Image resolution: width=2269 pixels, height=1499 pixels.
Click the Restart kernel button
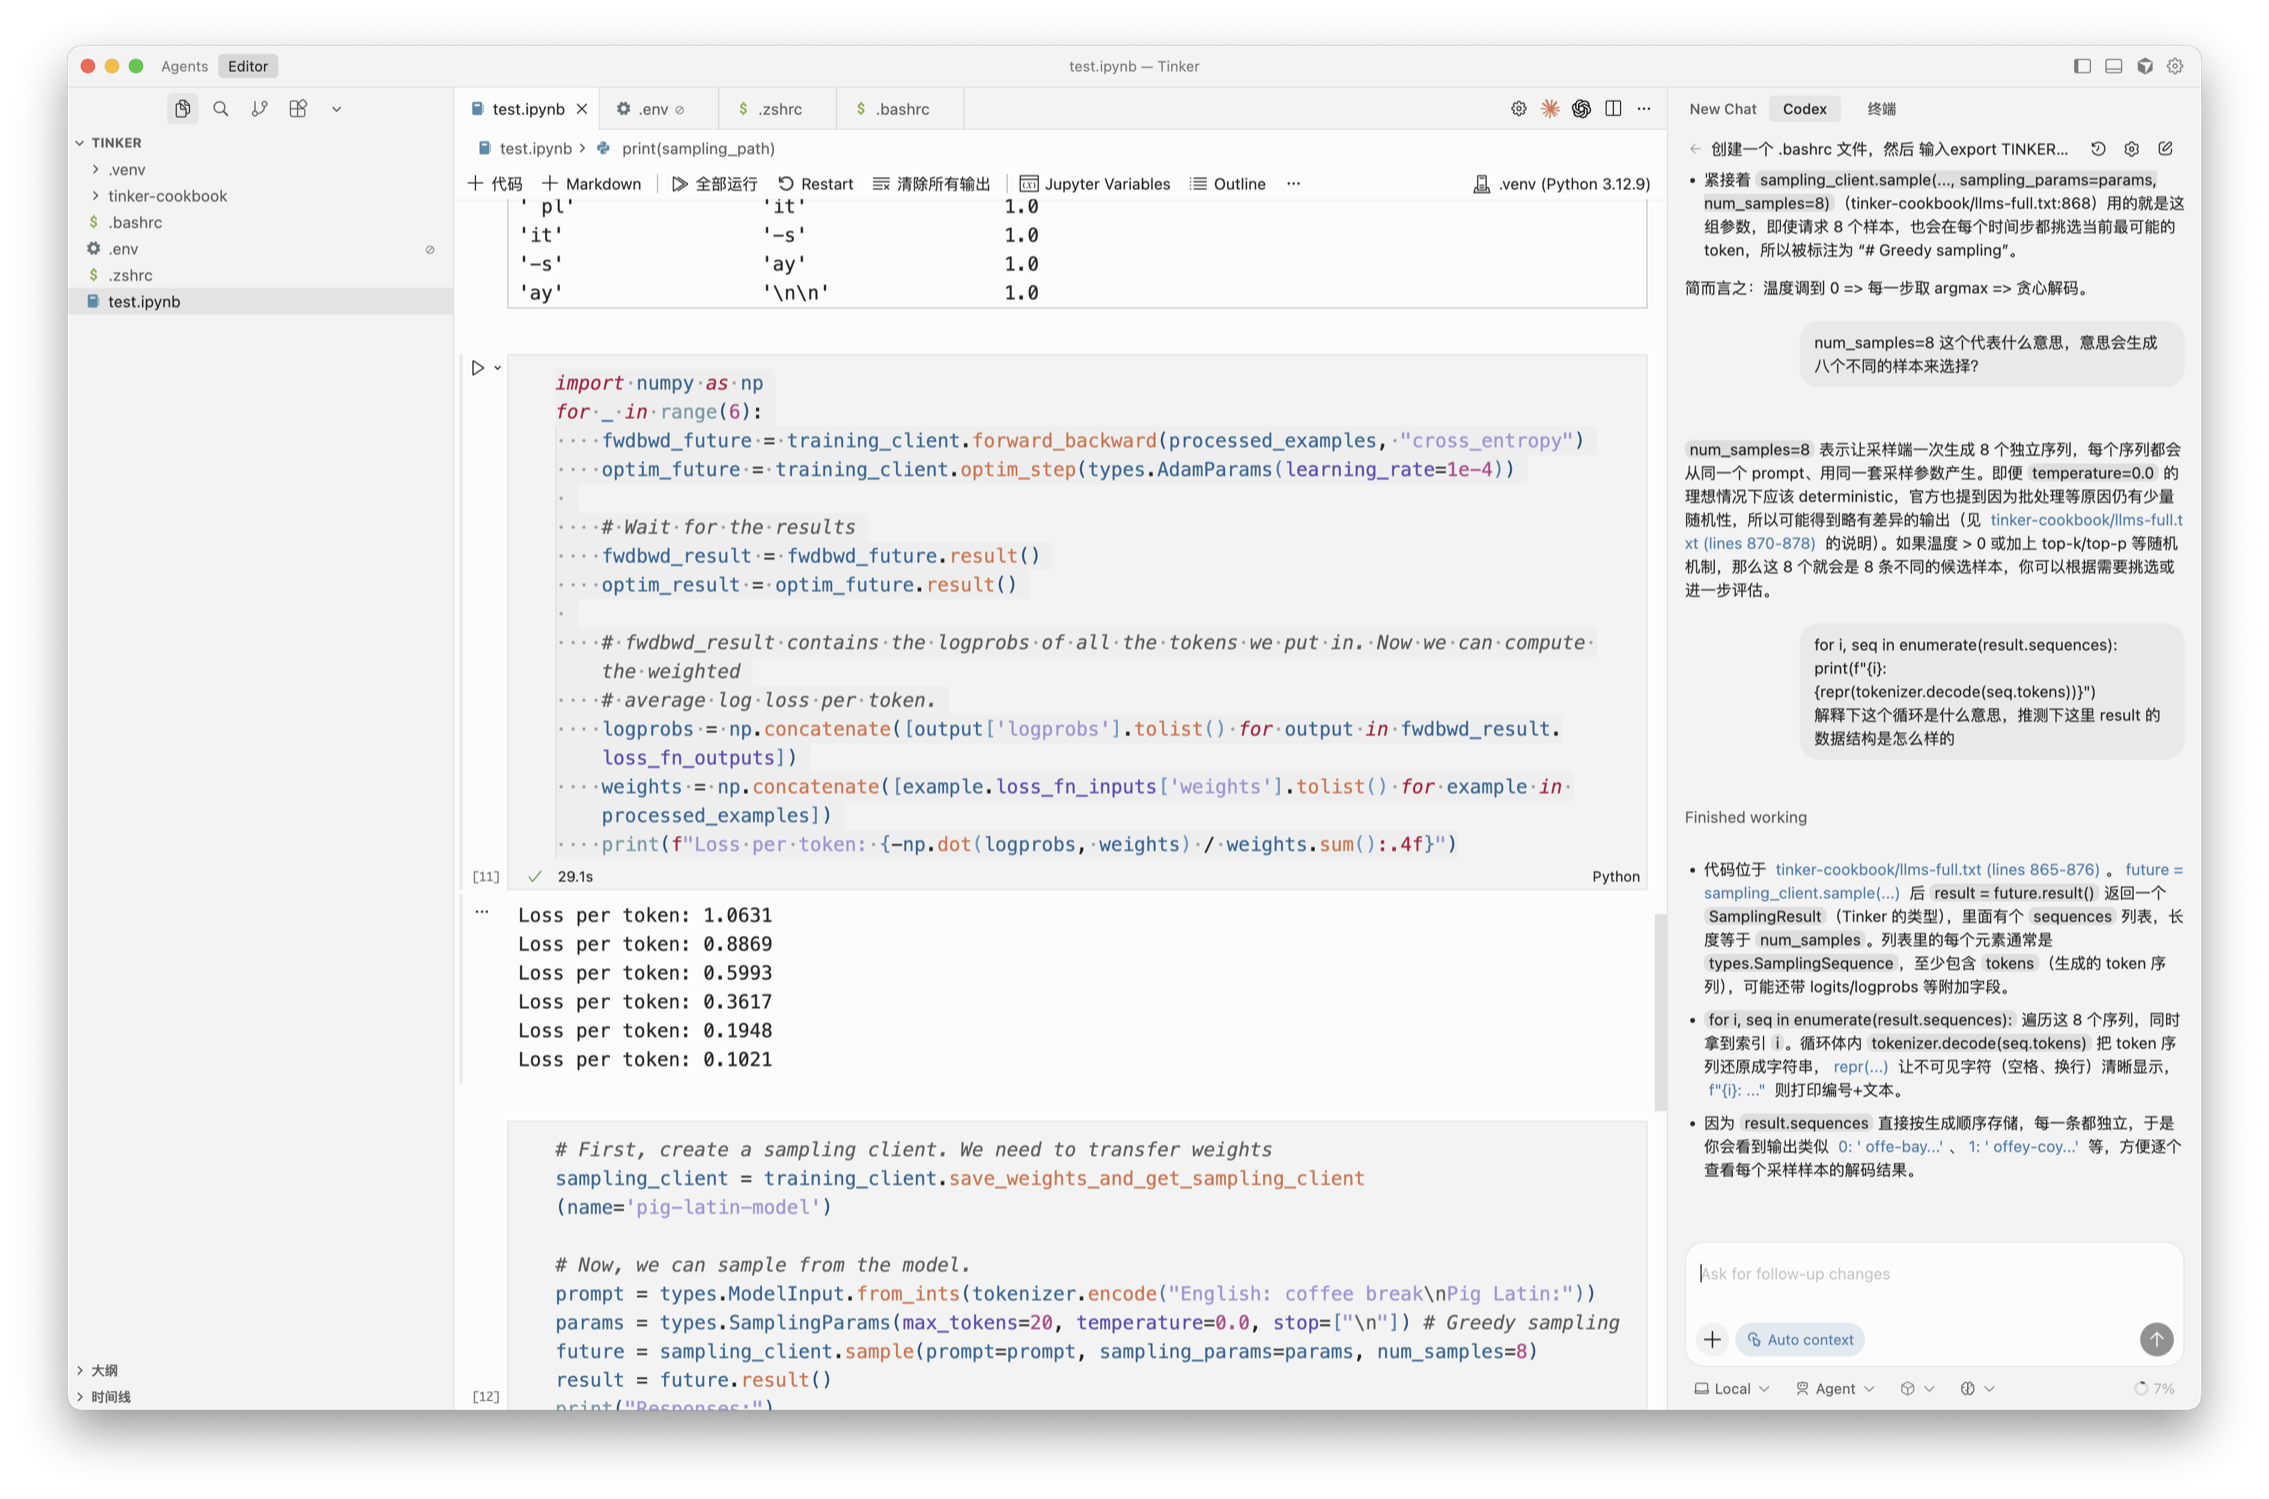pos(815,184)
